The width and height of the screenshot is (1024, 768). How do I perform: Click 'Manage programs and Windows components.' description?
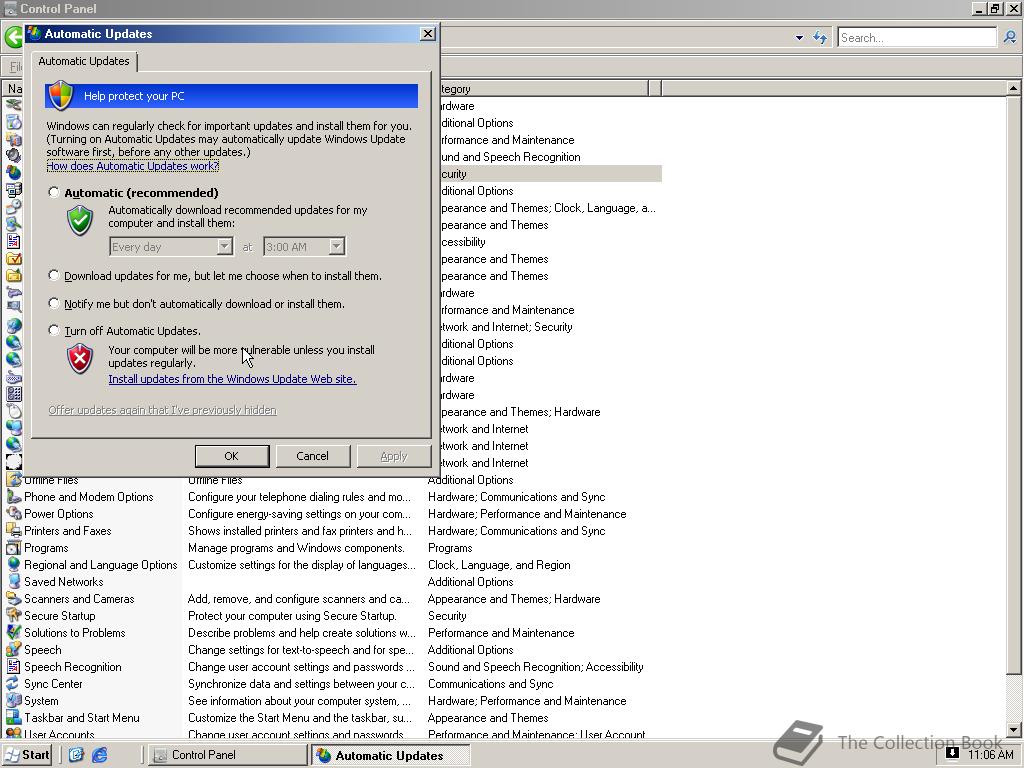[x=296, y=548]
